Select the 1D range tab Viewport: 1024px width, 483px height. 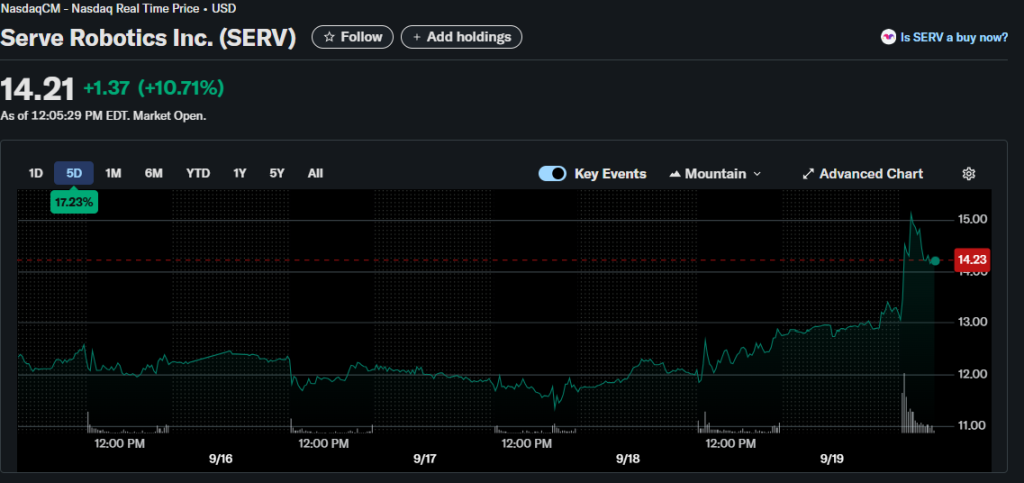[x=35, y=174]
